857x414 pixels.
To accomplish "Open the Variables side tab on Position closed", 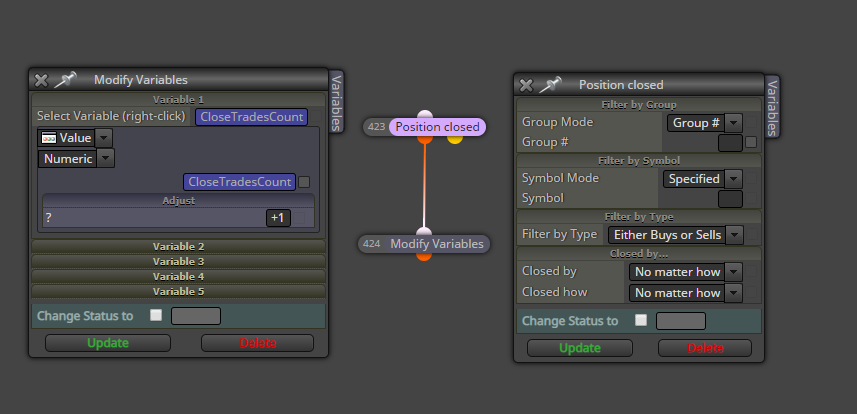I will [772, 106].
